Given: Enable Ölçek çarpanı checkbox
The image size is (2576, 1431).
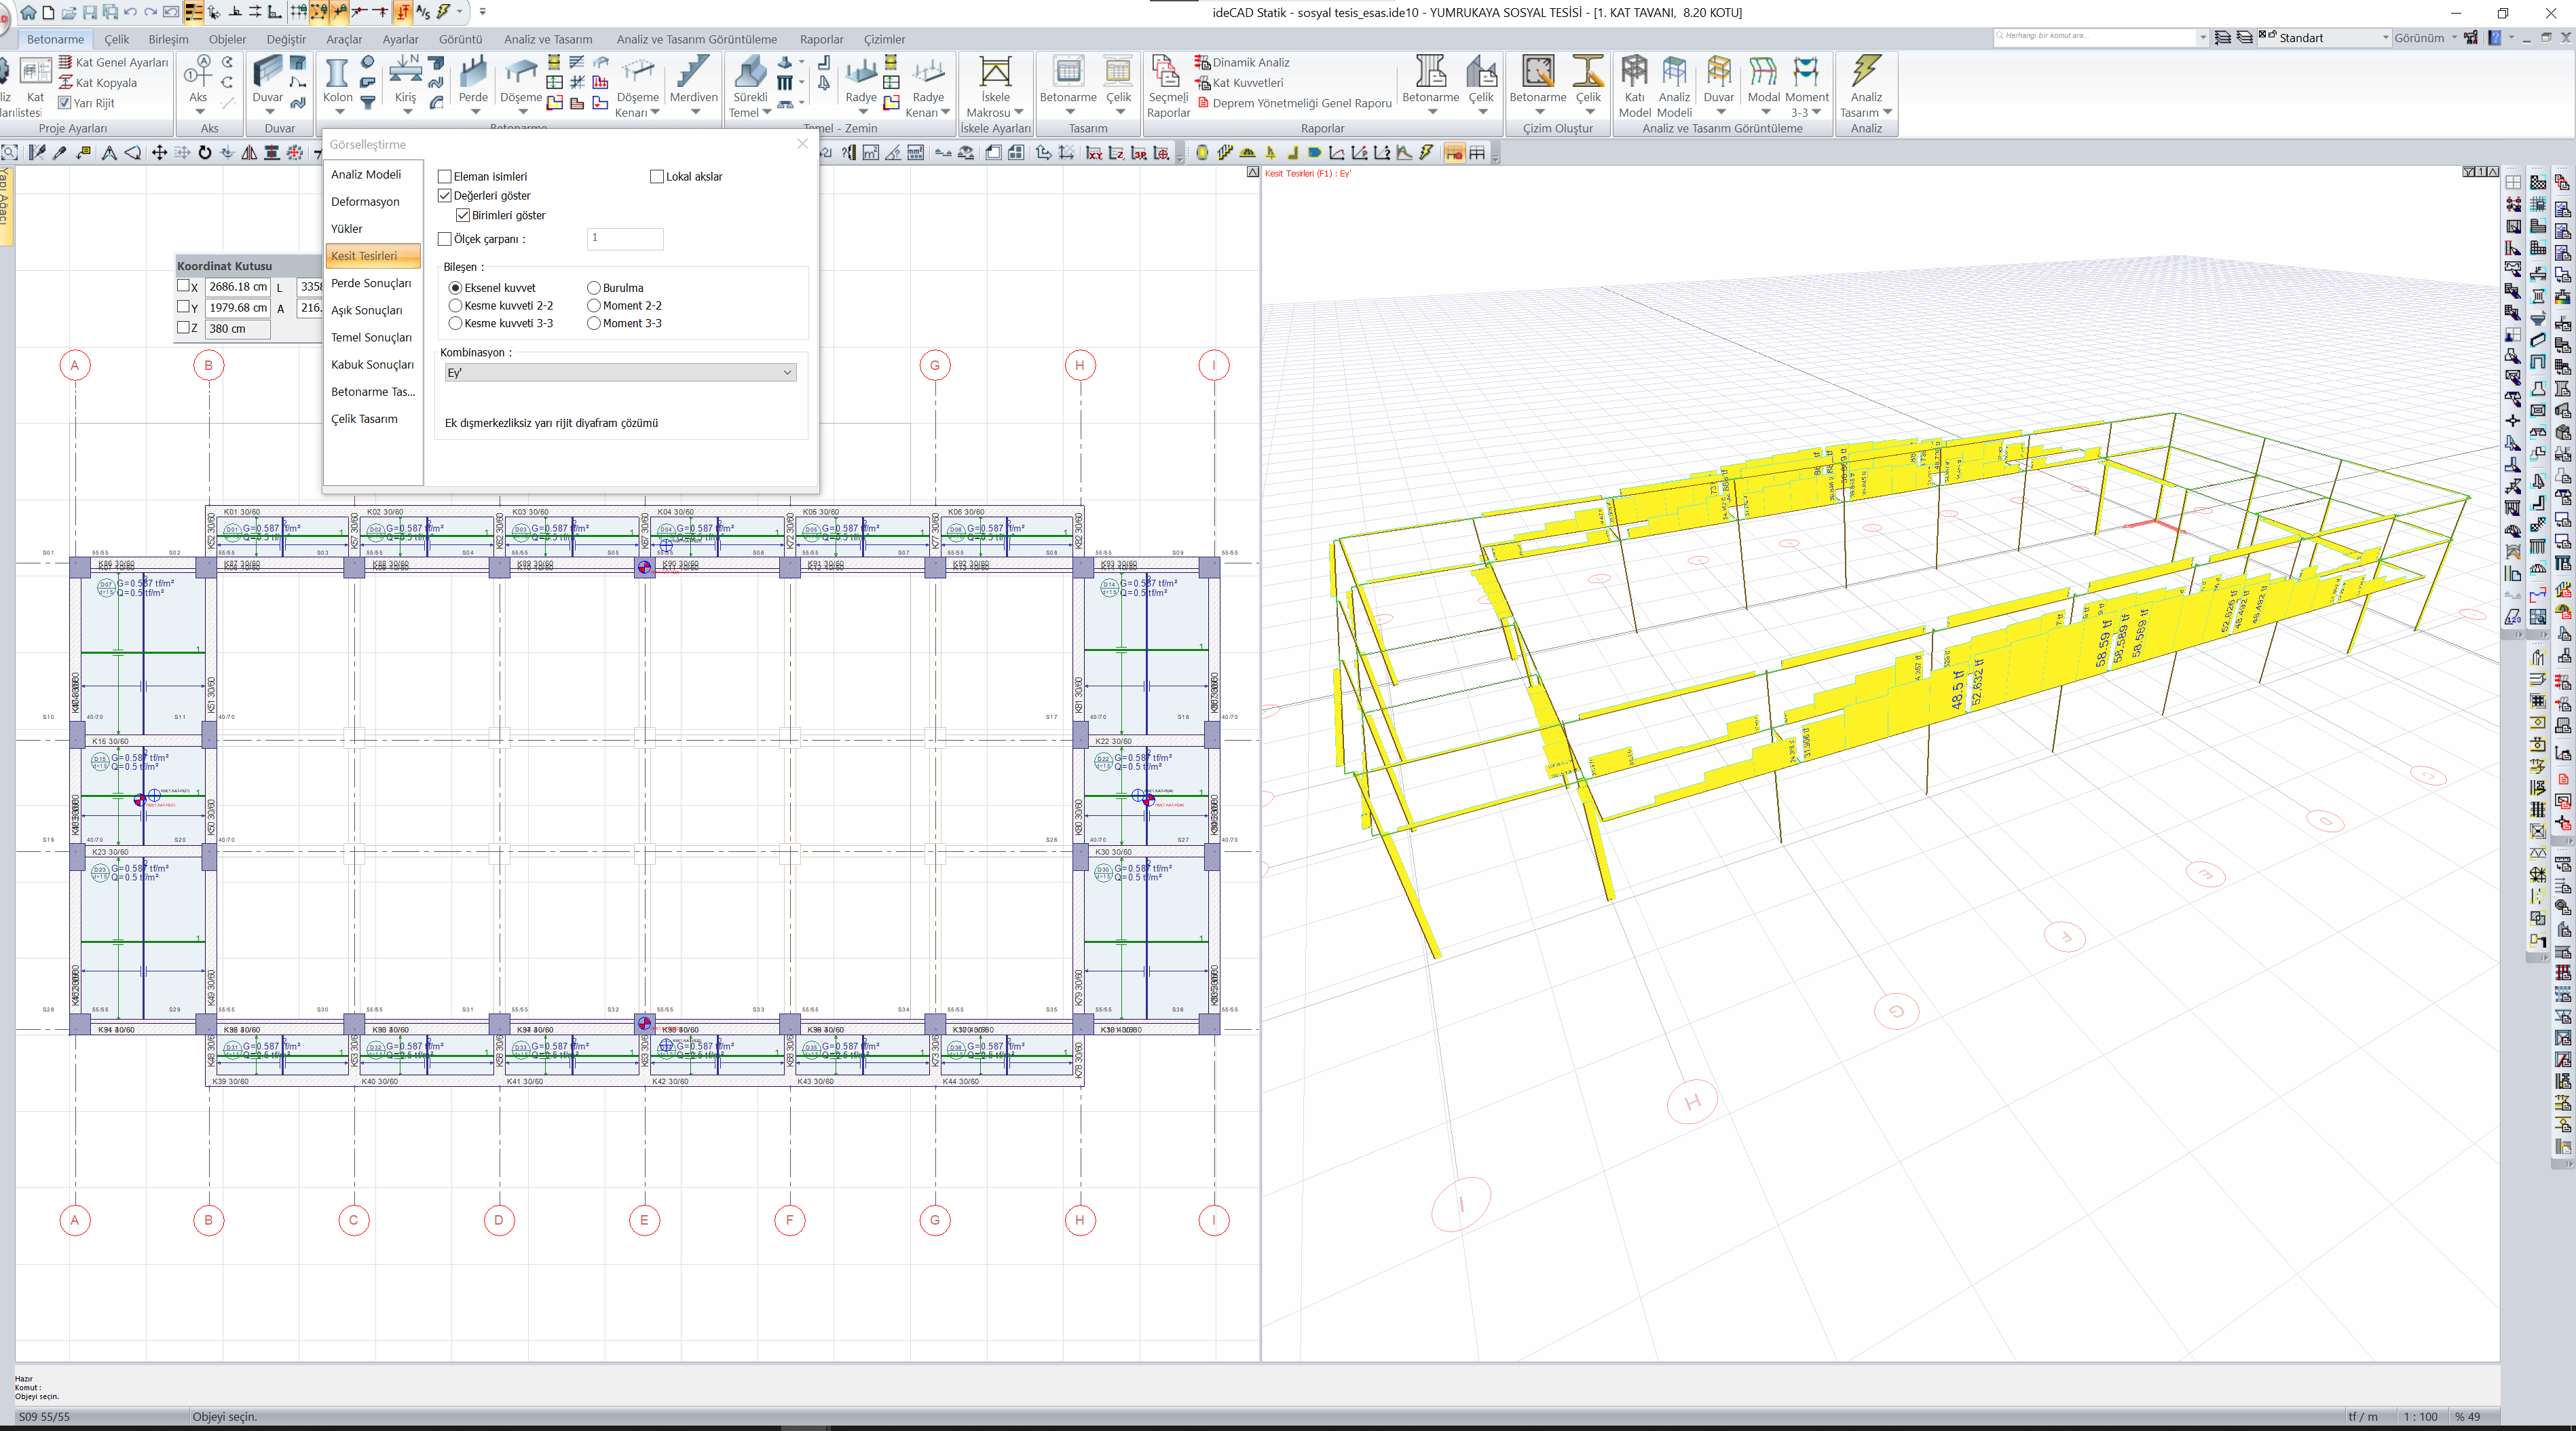Looking at the screenshot, I should tap(445, 239).
